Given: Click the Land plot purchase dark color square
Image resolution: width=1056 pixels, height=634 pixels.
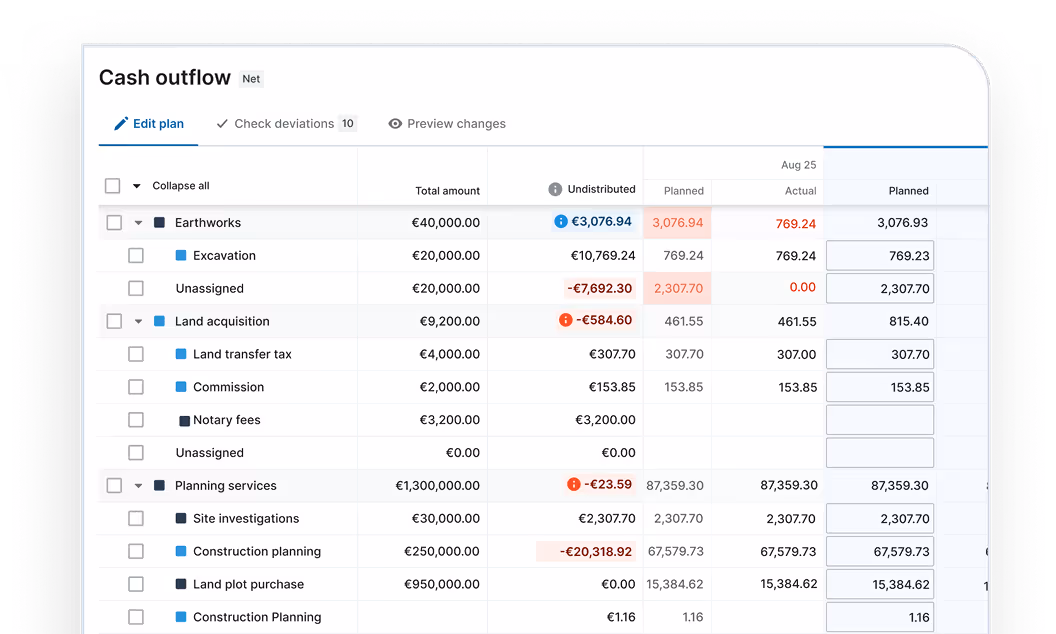Looking at the screenshot, I should coord(181,584).
